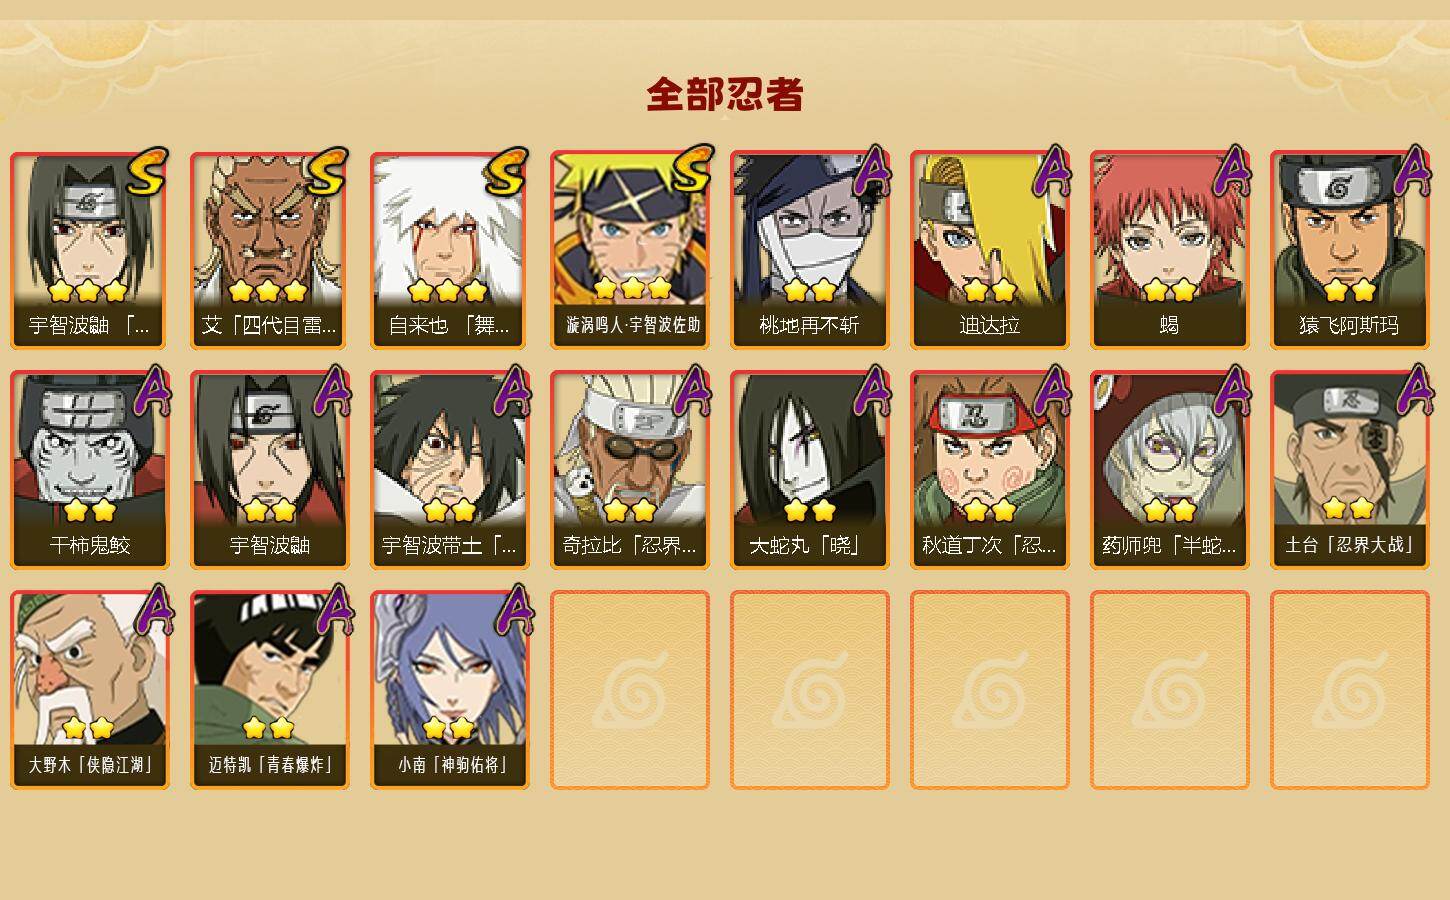Select the 宇智波鼬 S-rank ninja card
This screenshot has height=900, width=1450.
click(90, 250)
